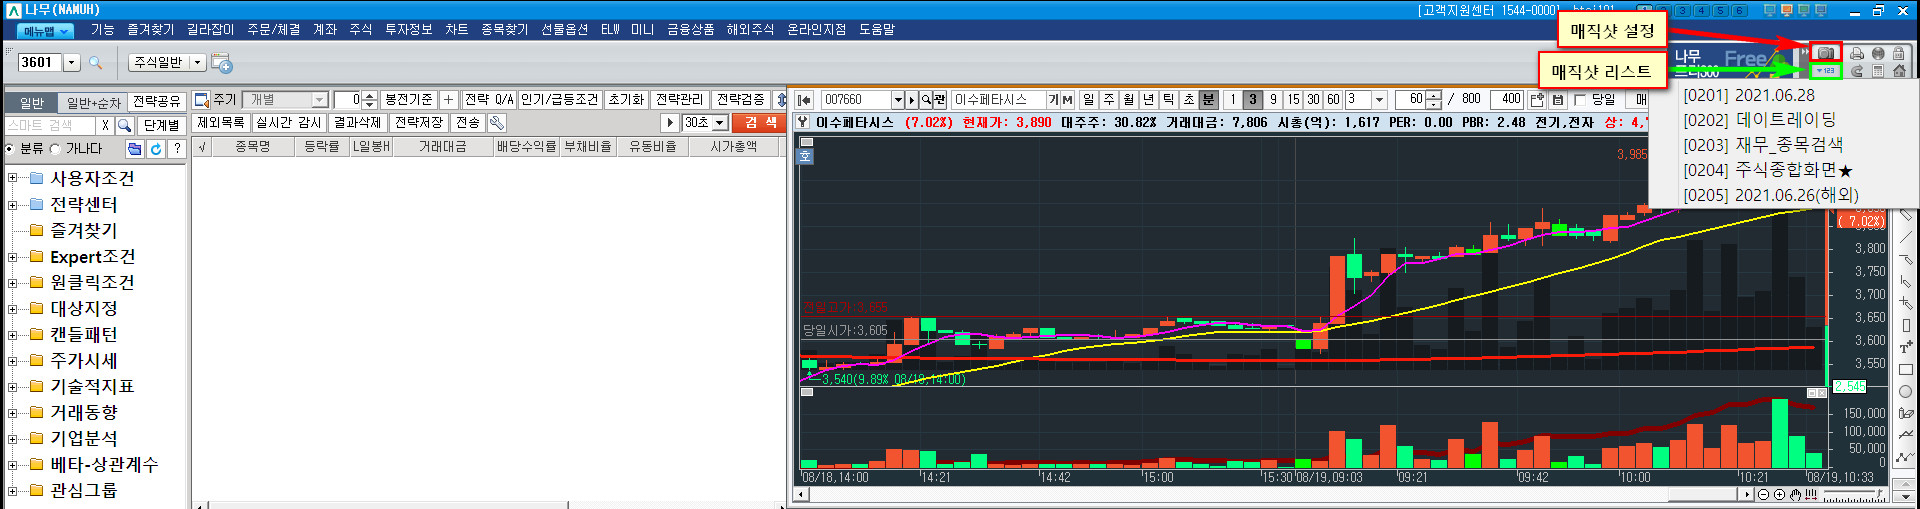This screenshot has height=509, width=1920.
Task: Toggle the 일 daily period button
Action: click(1088, 100)
